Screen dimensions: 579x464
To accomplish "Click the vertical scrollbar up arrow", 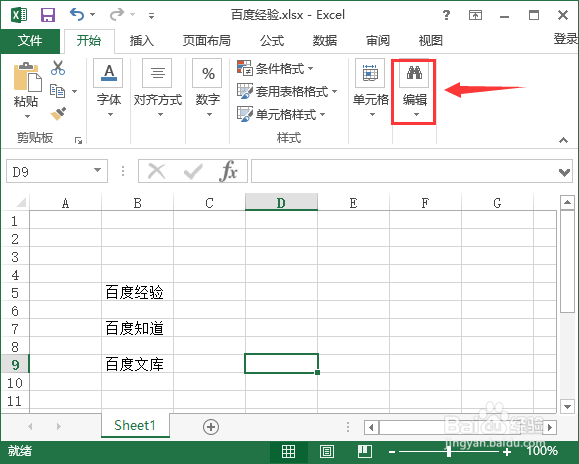I will (x=567, y=202).
